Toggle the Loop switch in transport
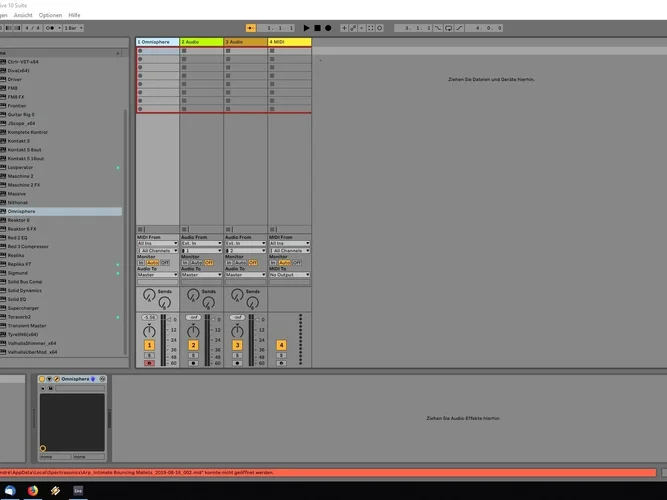Viewport: 667px width, 500px height. tap(448, 28)
